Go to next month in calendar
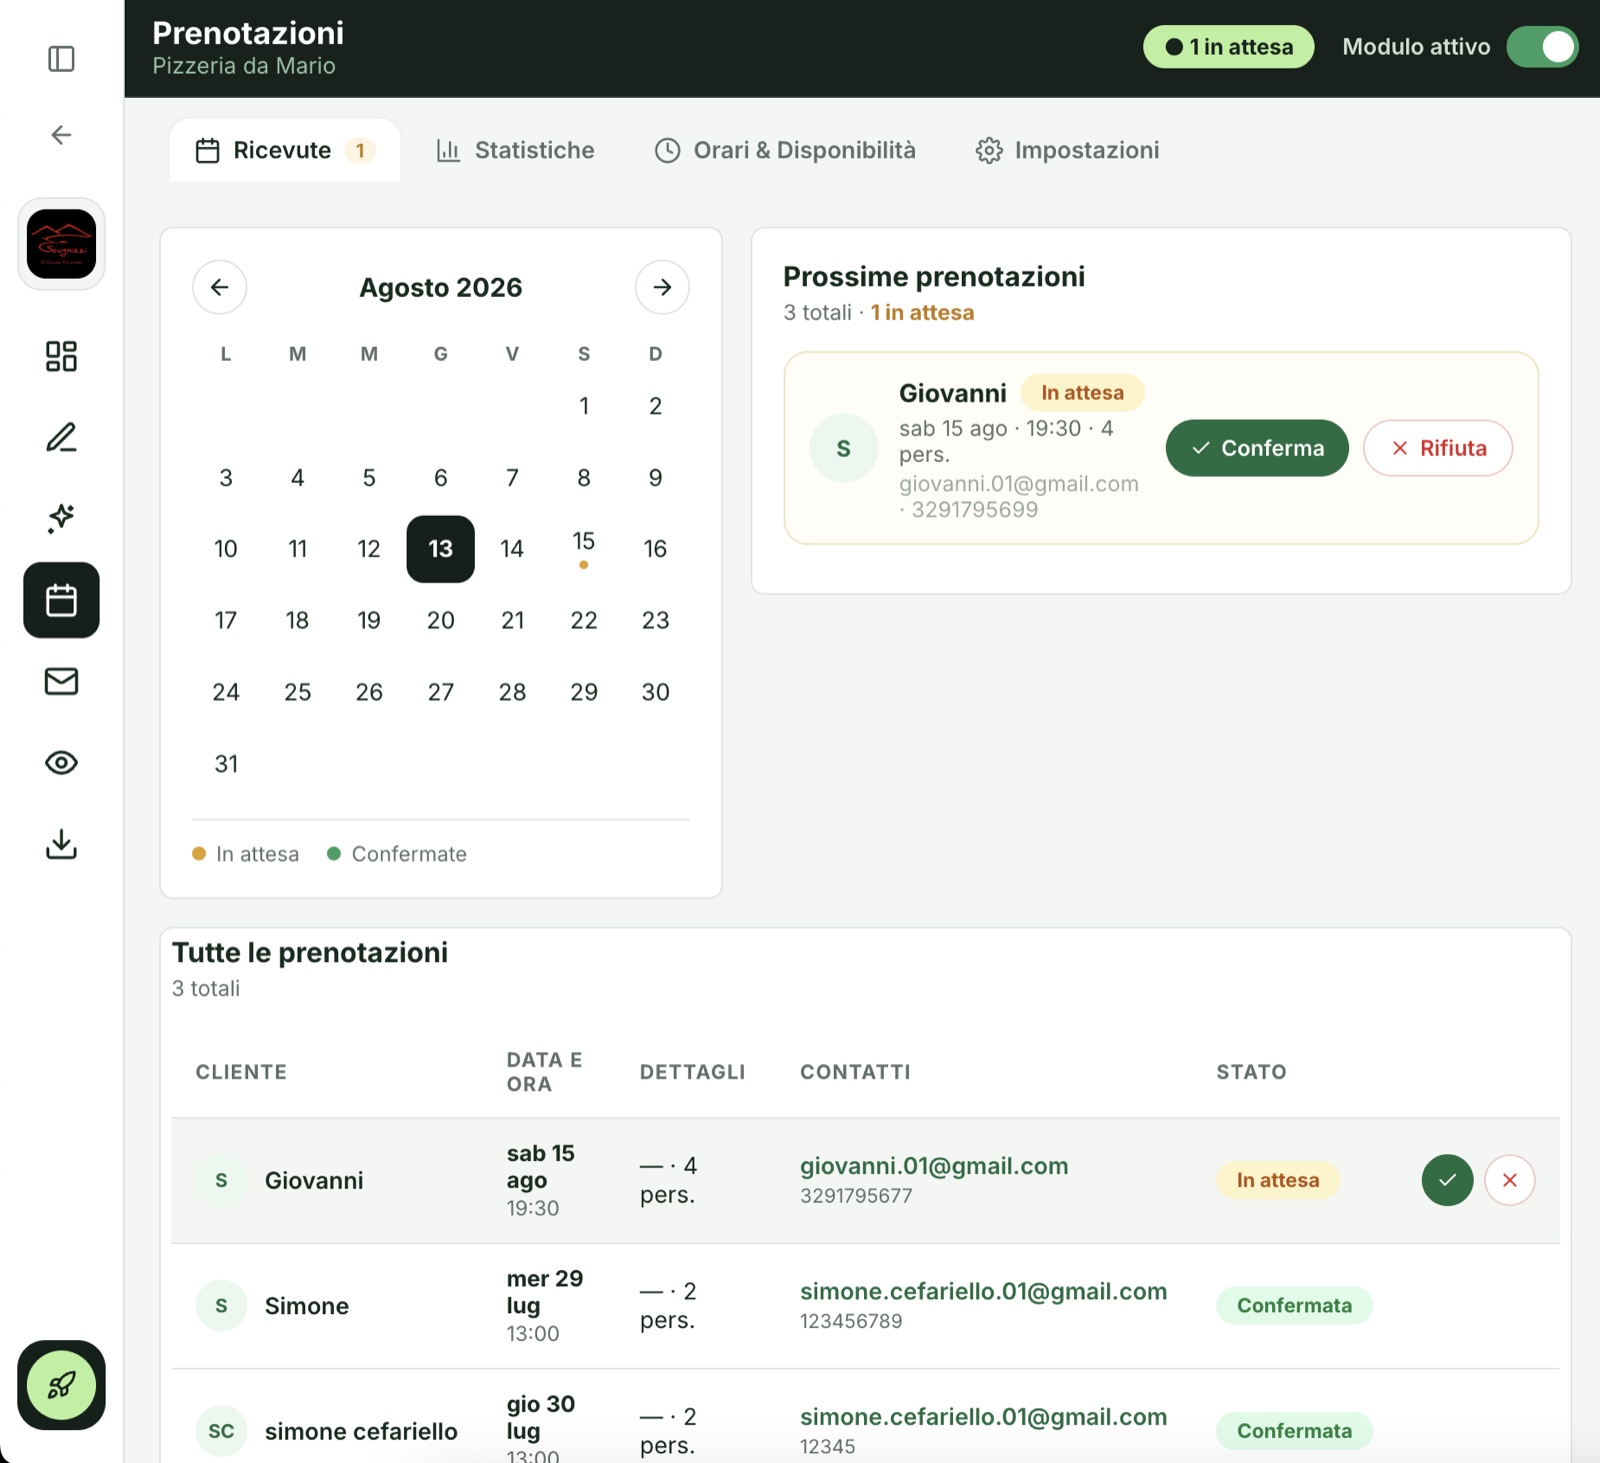This screenshot has width=1600, height=1463. (x=662, y=287)
